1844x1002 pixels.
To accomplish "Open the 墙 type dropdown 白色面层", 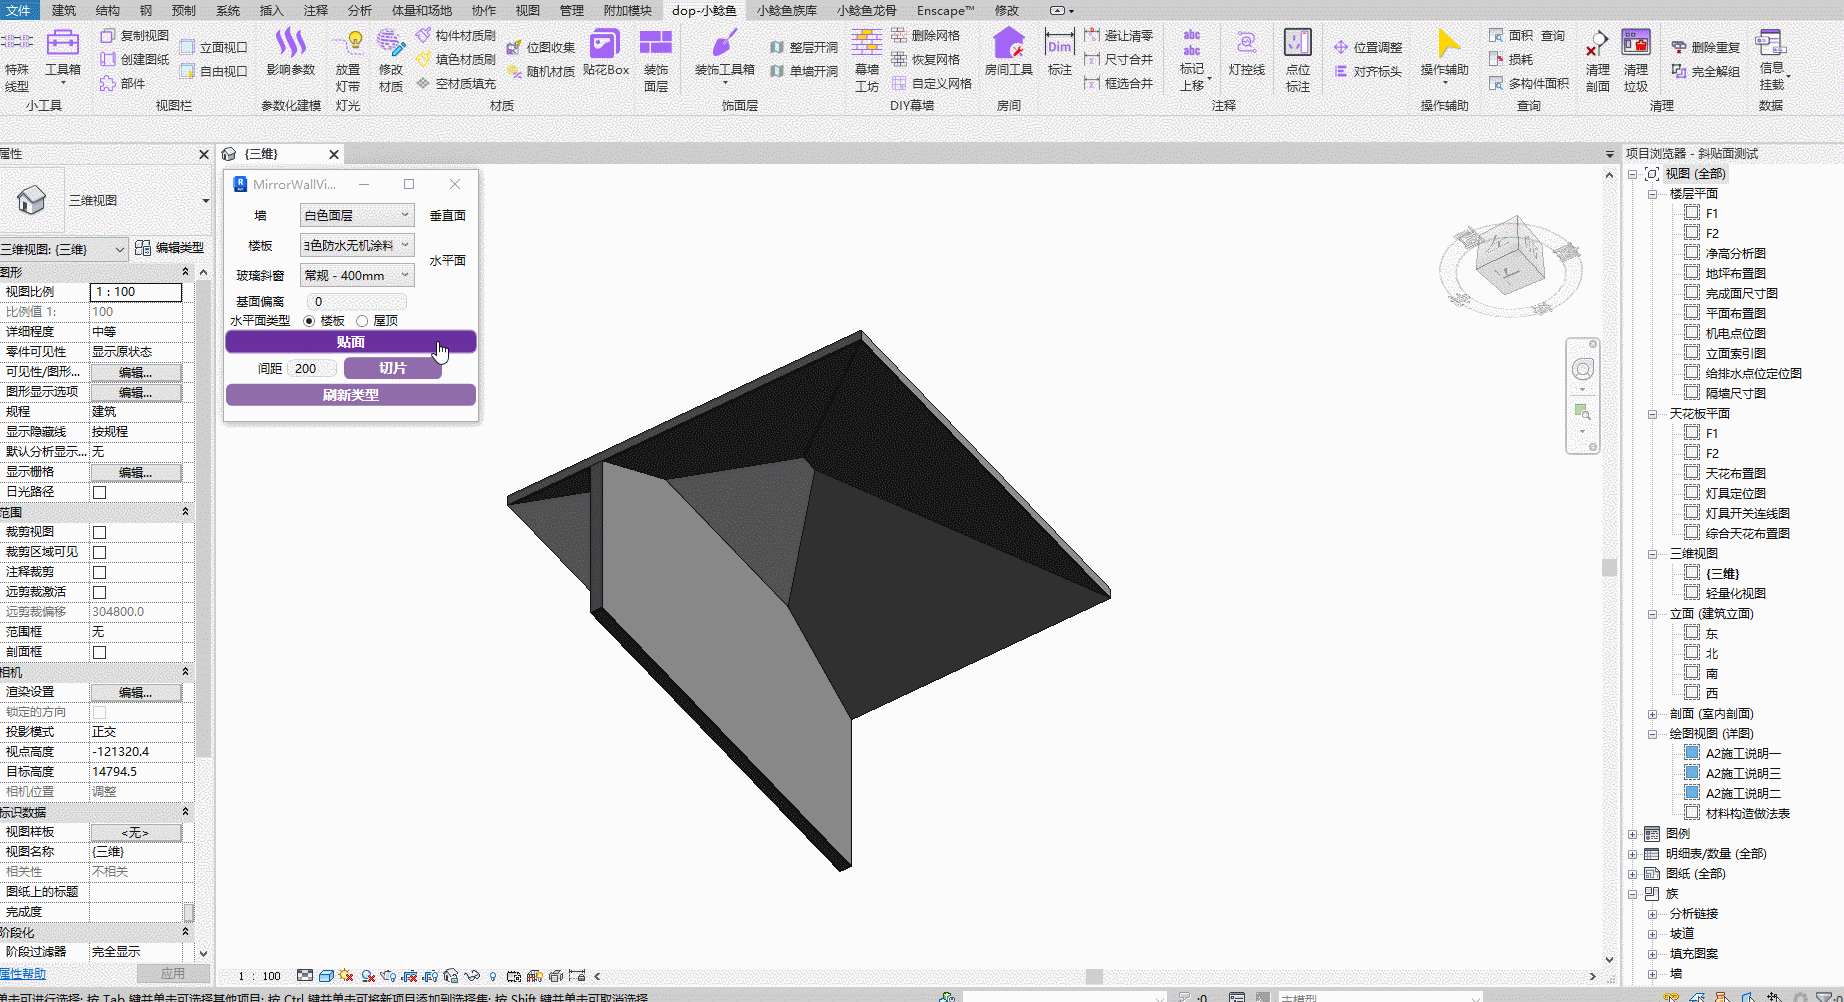I will click(357, 215).
